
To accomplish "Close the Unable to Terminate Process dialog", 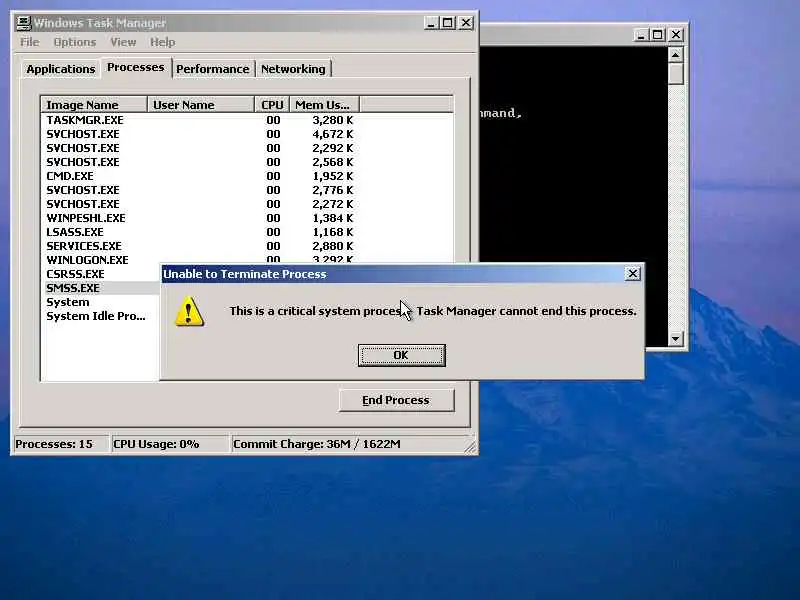I will 633,274.
